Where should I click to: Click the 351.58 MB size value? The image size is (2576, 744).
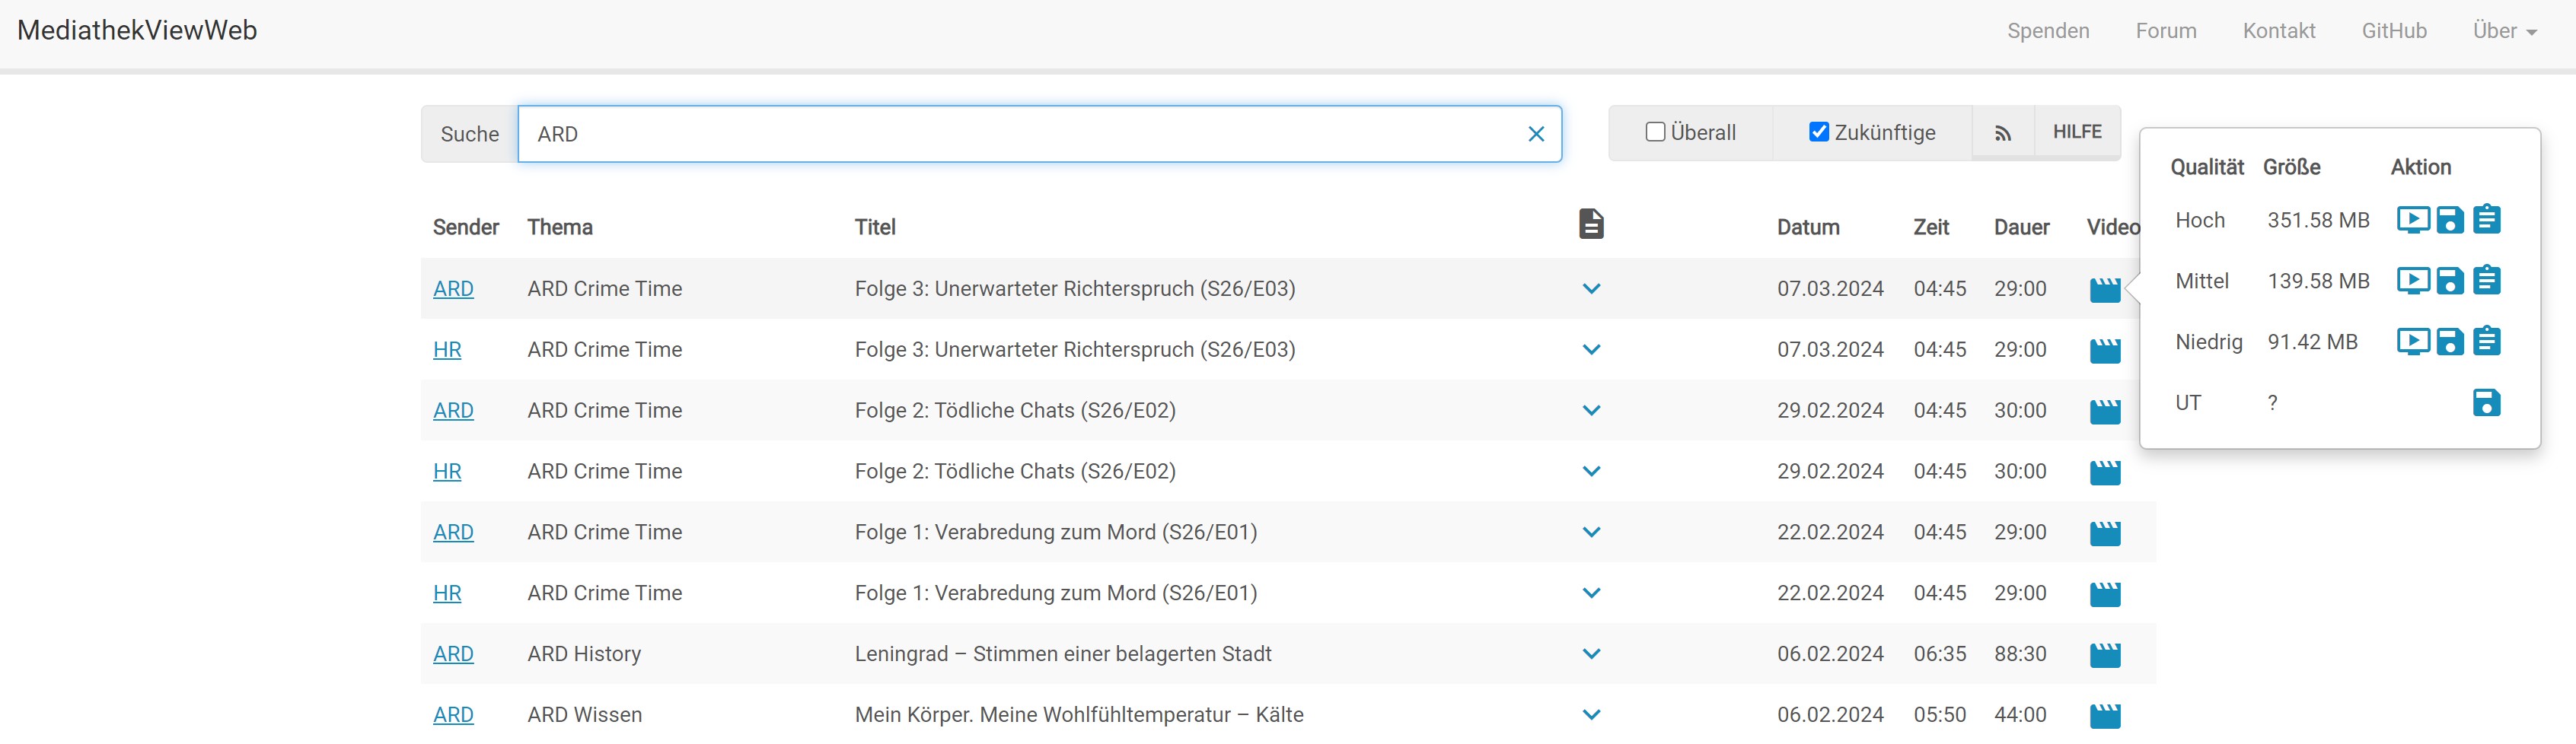(x=2318, y=220)
